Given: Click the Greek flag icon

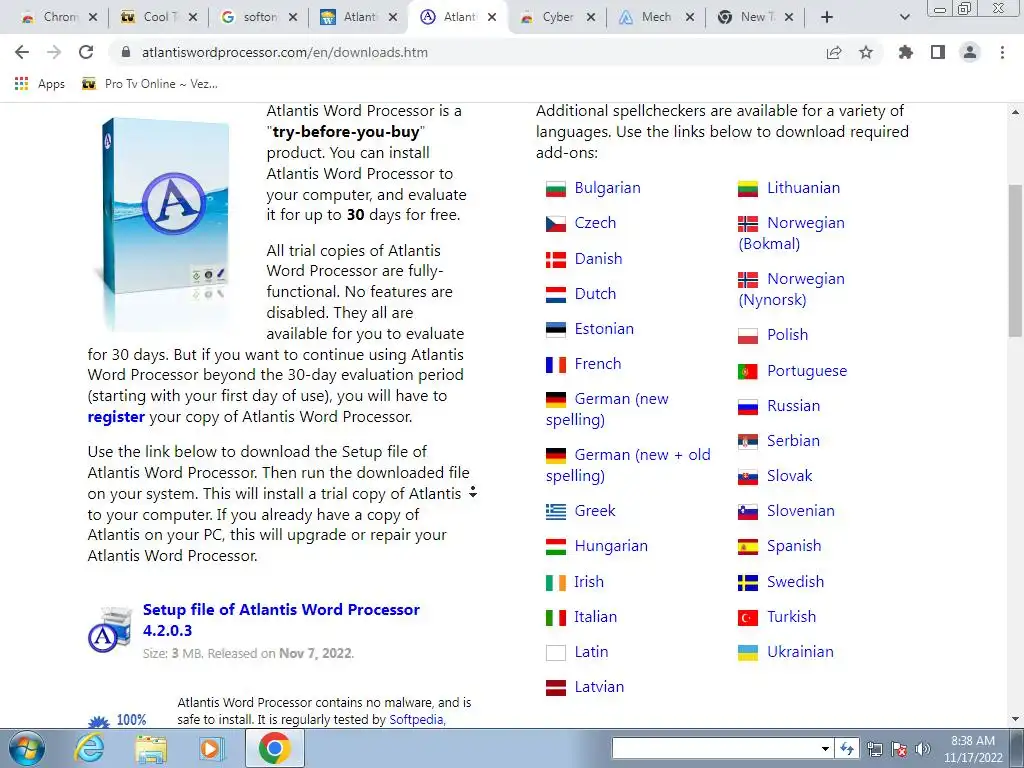Looking at the screenshot, I should click(x=556, y=511).
